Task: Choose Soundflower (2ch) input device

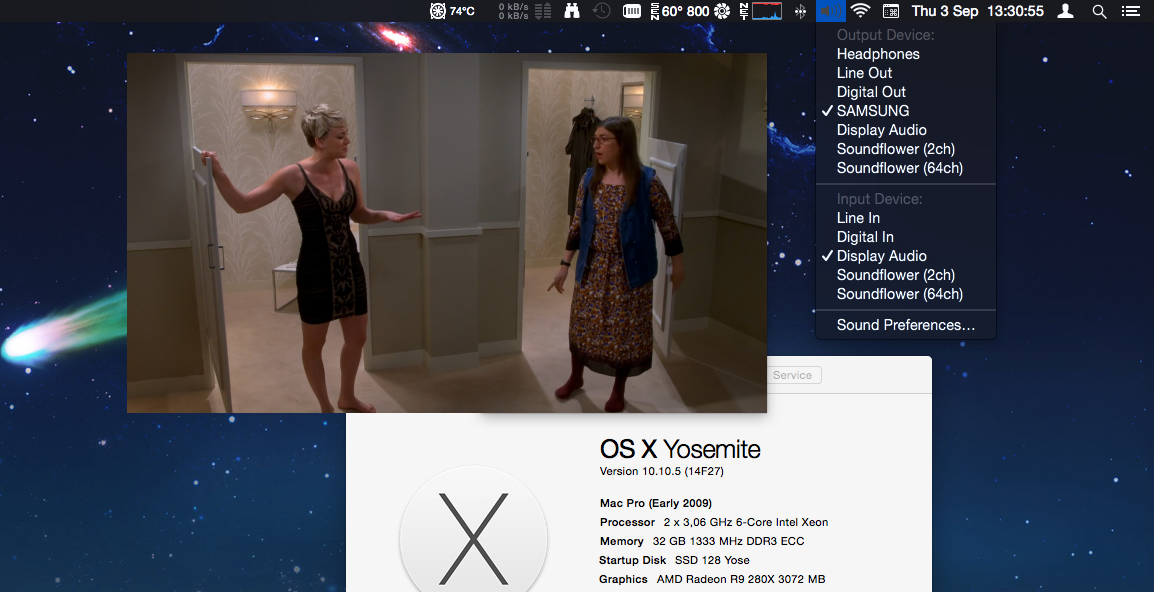Action: [x=906, y=275]
